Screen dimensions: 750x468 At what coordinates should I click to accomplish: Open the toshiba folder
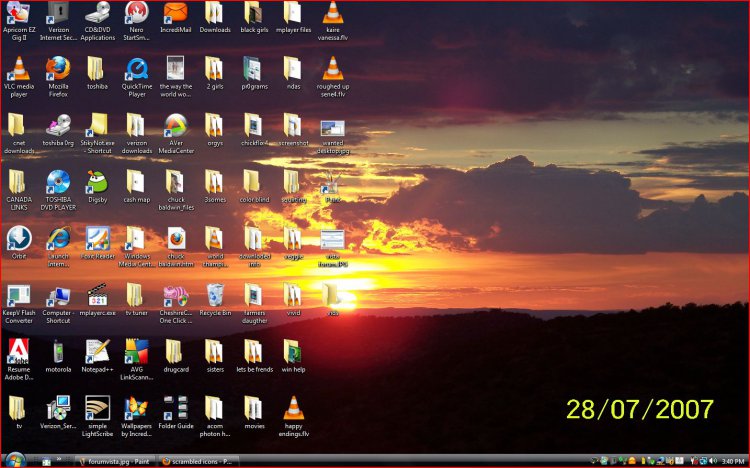tap(97, 74)
